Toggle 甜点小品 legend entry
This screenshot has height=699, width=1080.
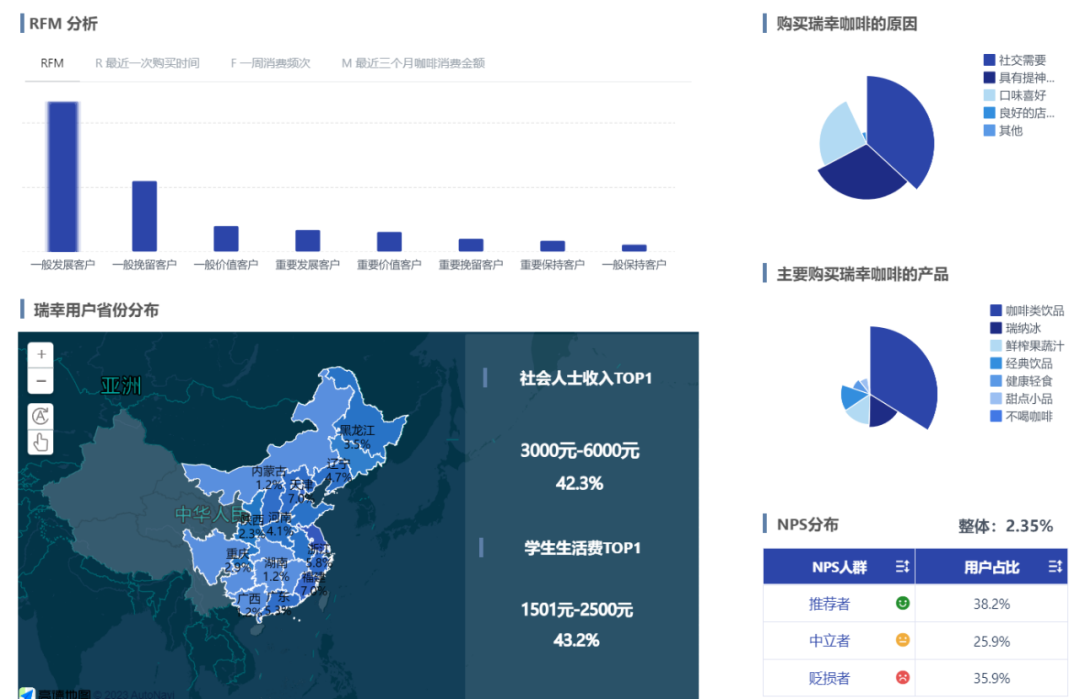(1021, 398)
